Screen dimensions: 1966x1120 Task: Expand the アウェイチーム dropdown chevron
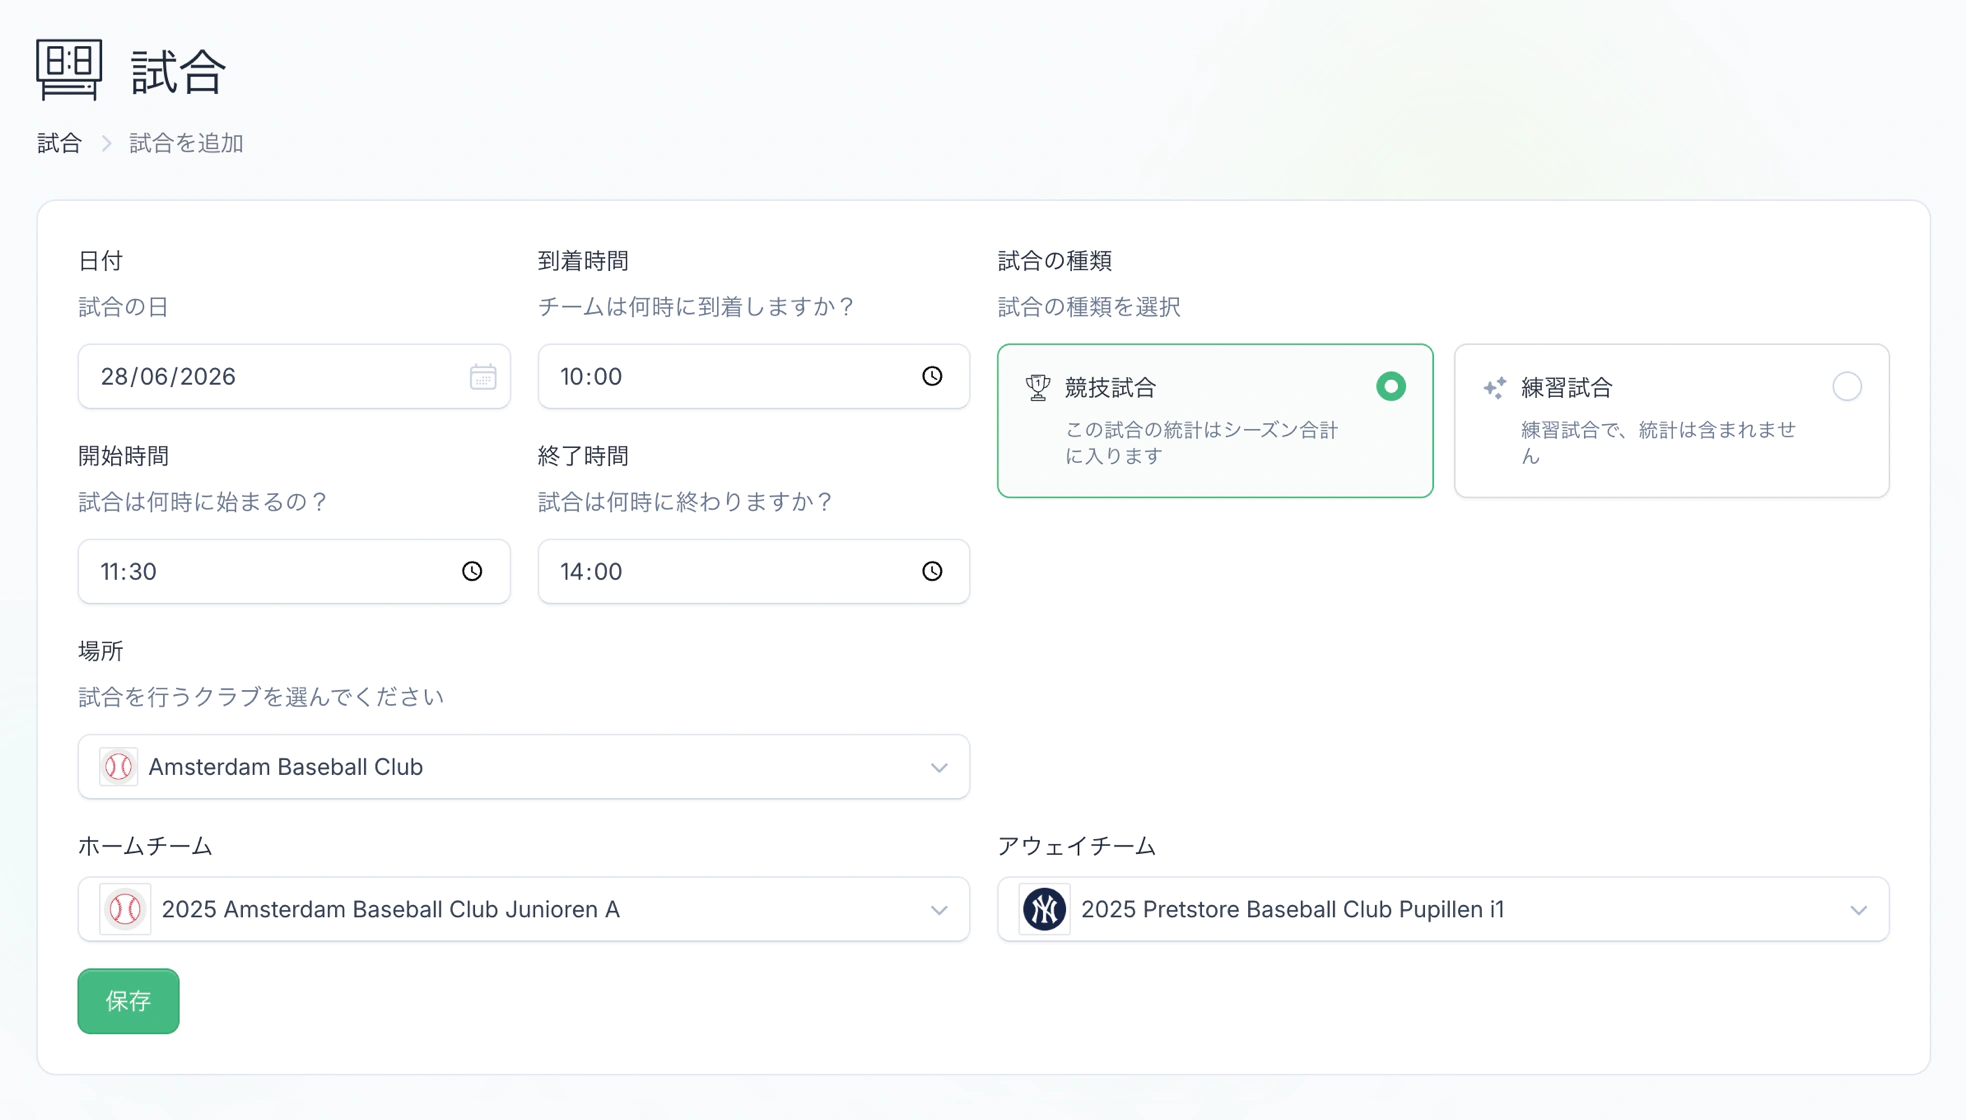(x=1858, y=910)
